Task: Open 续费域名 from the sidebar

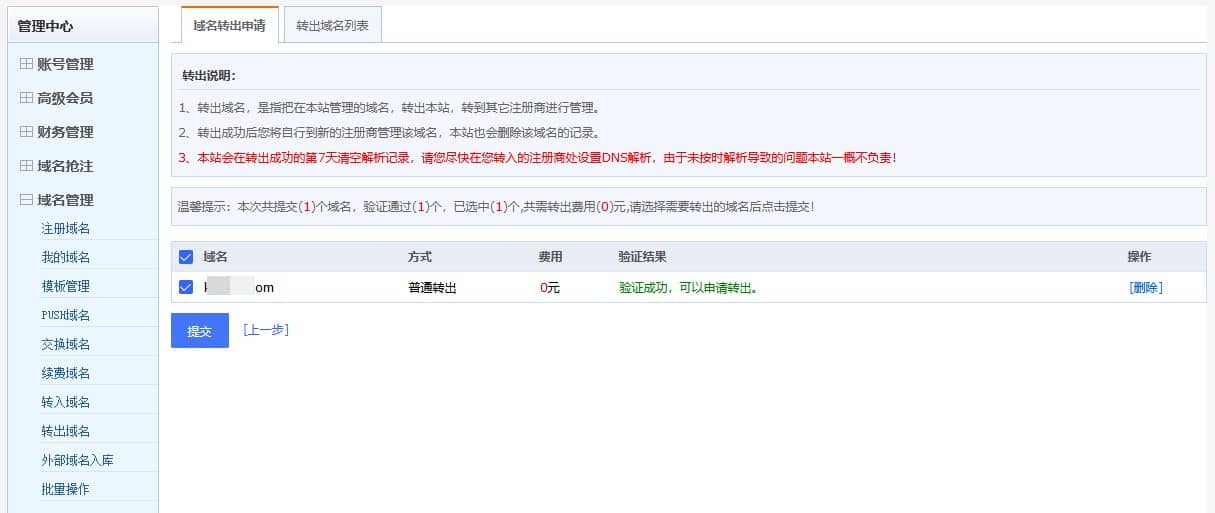Action: [66, 374]
